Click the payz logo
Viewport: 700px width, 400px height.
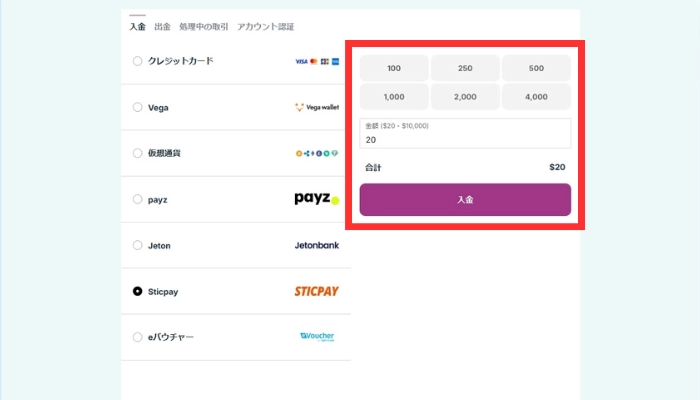click(x=316, y=199)
